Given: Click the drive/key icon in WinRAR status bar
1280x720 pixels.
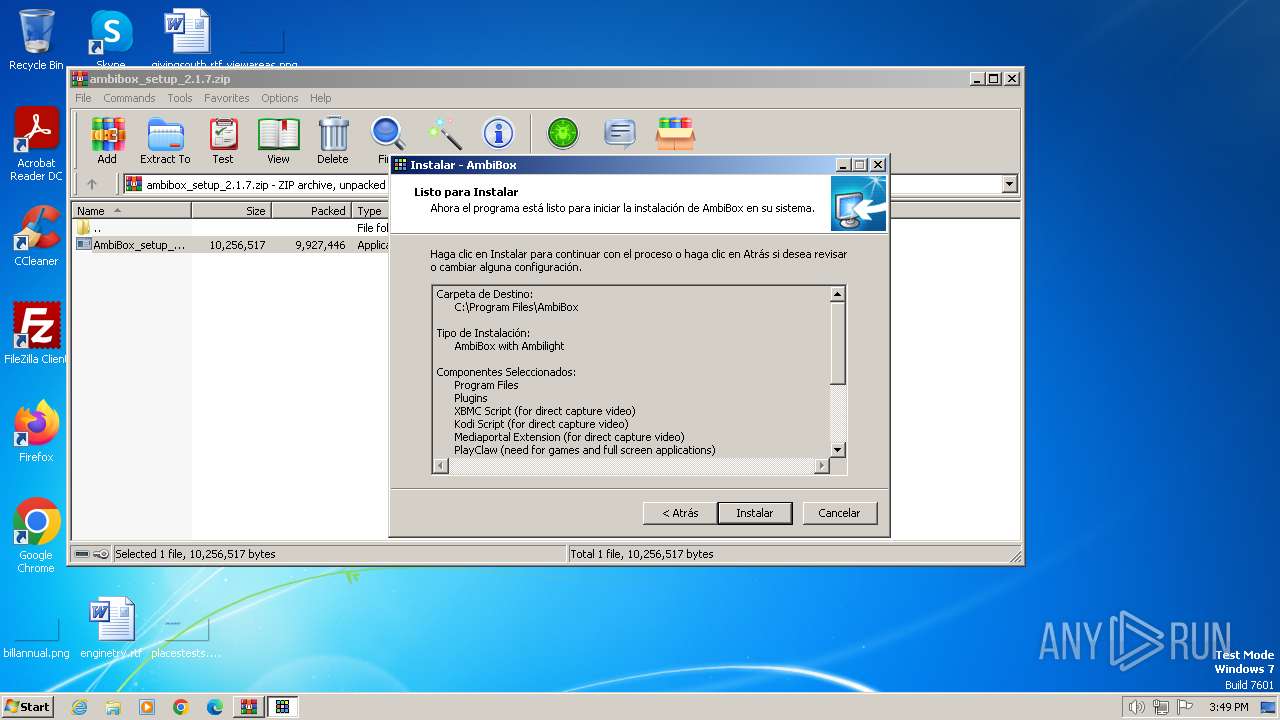Looking at the screenshot, I should click(x=92, y=554).
